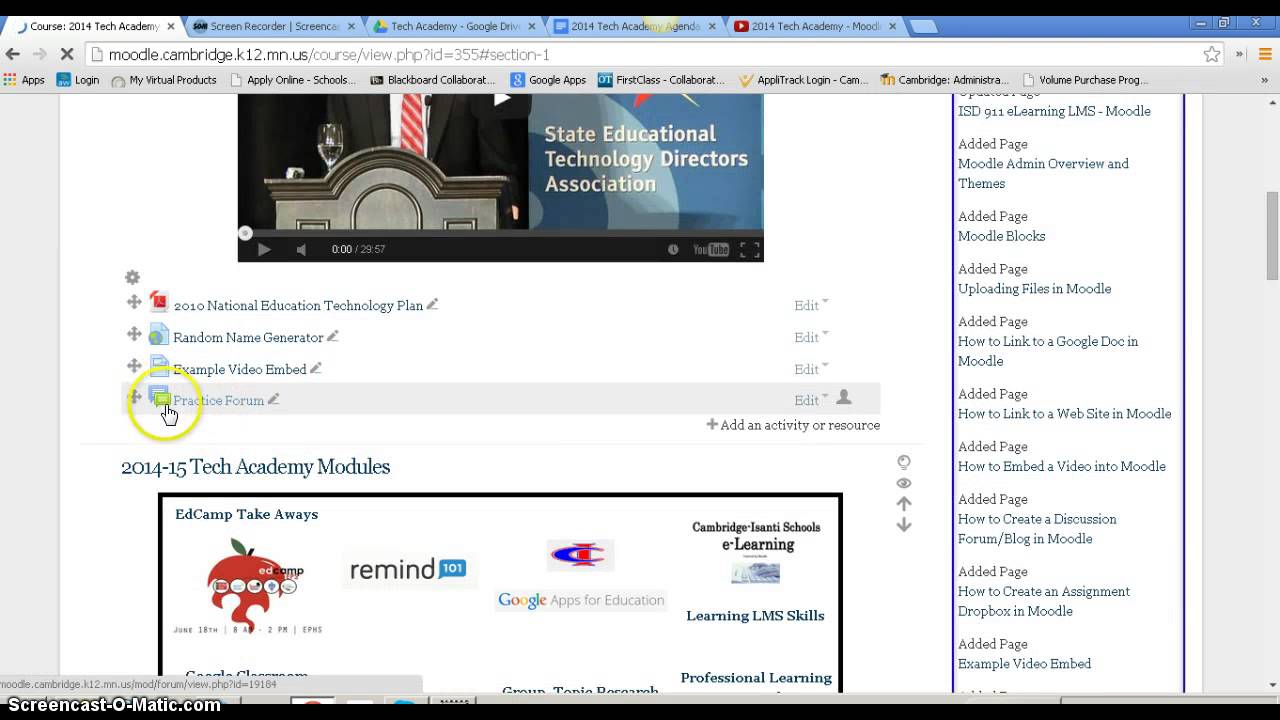This screenshot has width=1280, height=720.
Task: Click Google Apps for Education logo
Action: tap(581, 600)
